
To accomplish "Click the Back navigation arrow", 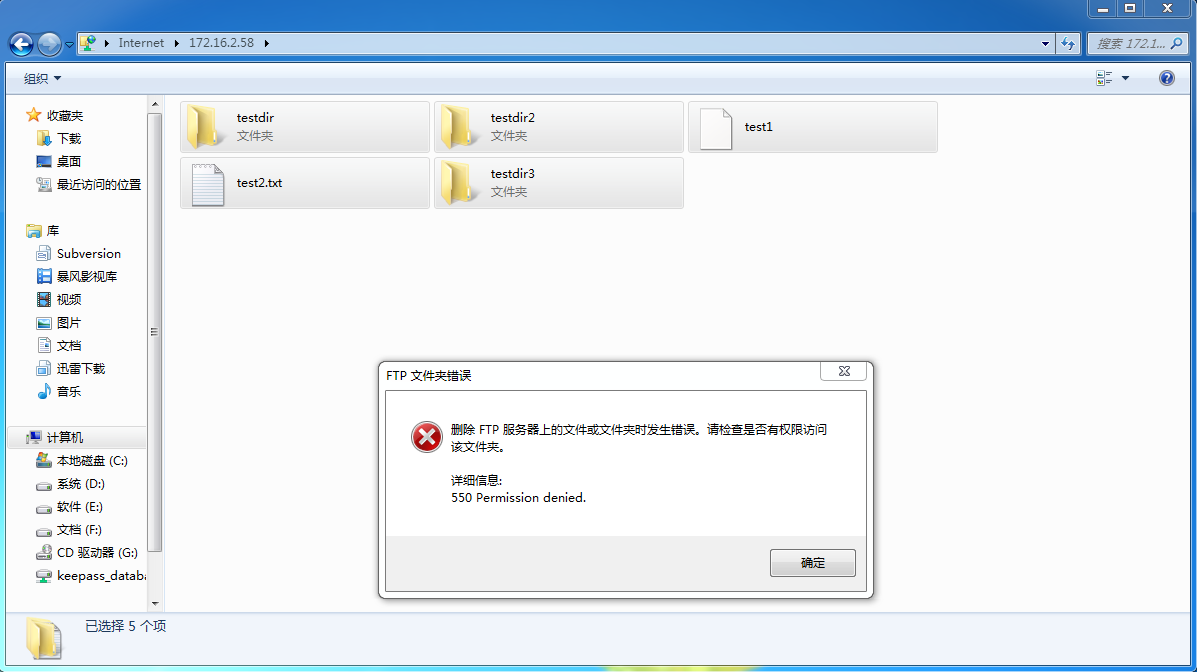I will (x=21, y=44).
